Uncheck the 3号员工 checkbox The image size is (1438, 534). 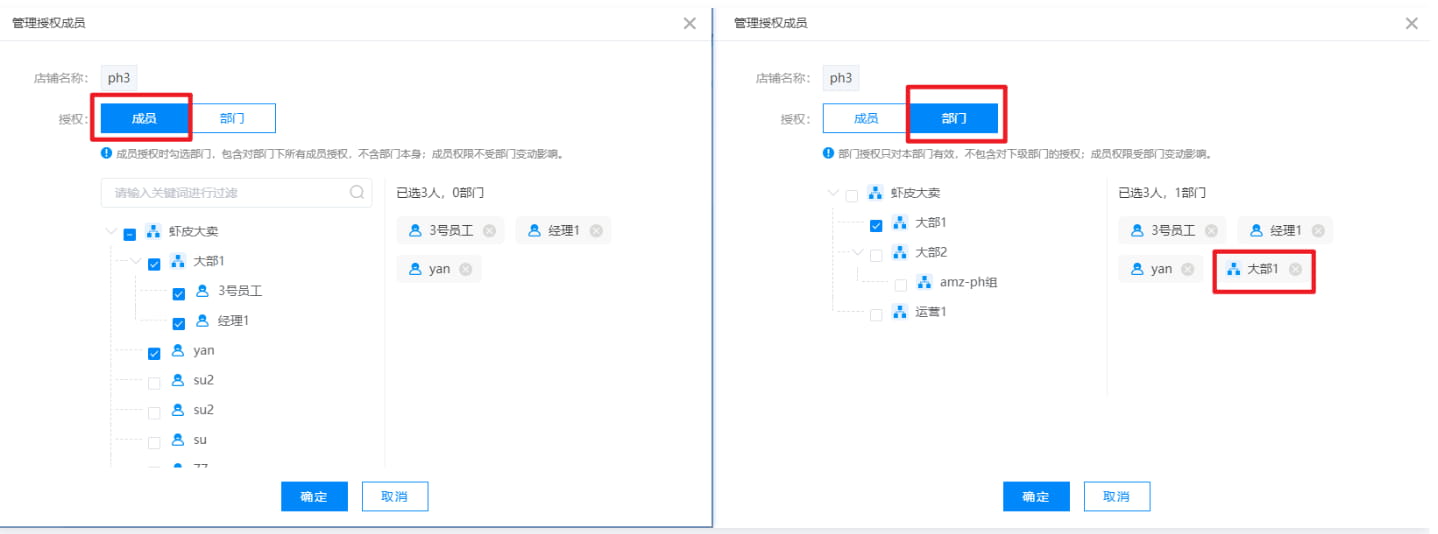(x=179, y=294)
